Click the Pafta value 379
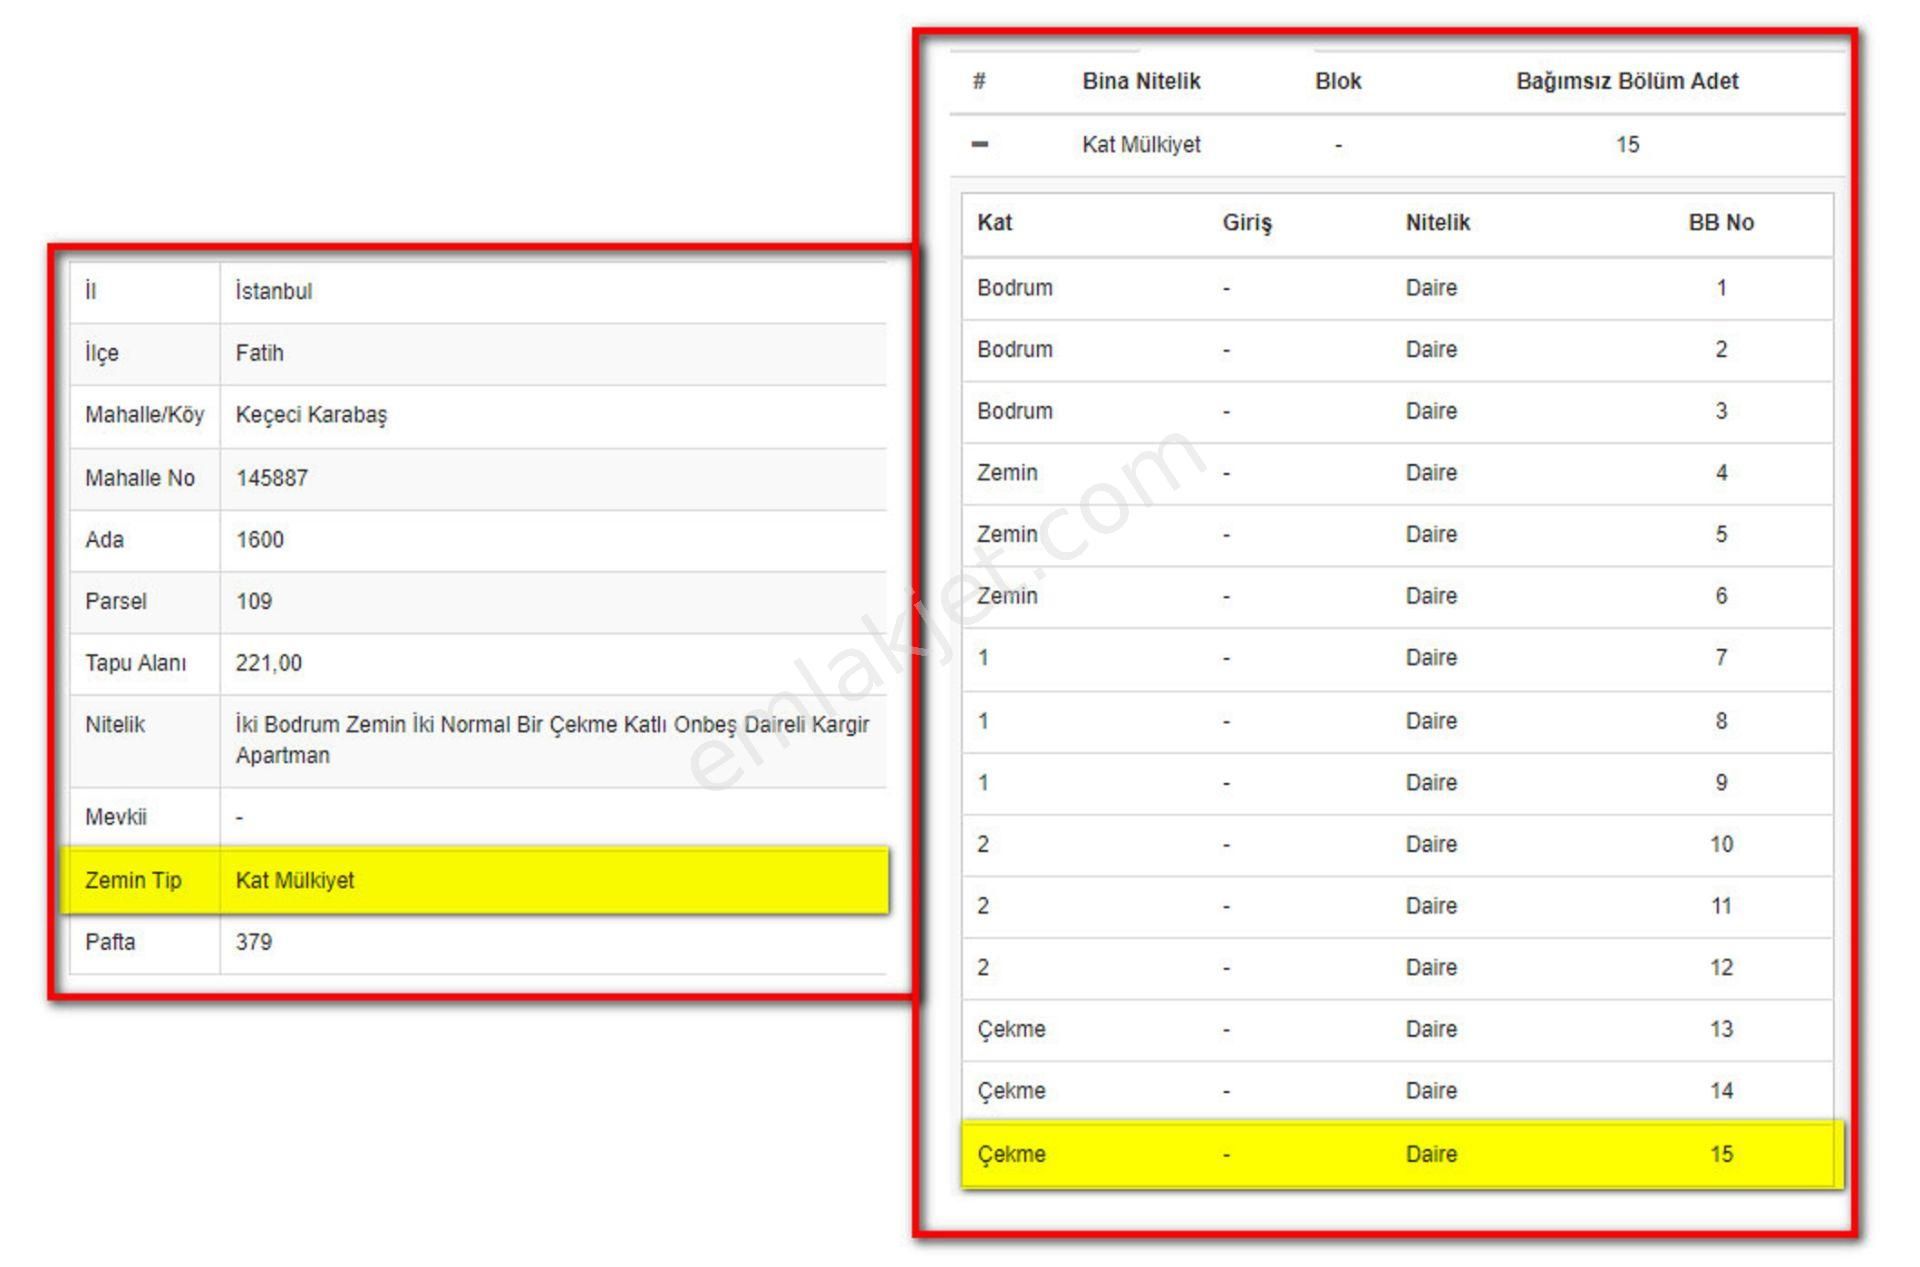Screen dimensions: 1920x1267 click(x=254, y=942)
